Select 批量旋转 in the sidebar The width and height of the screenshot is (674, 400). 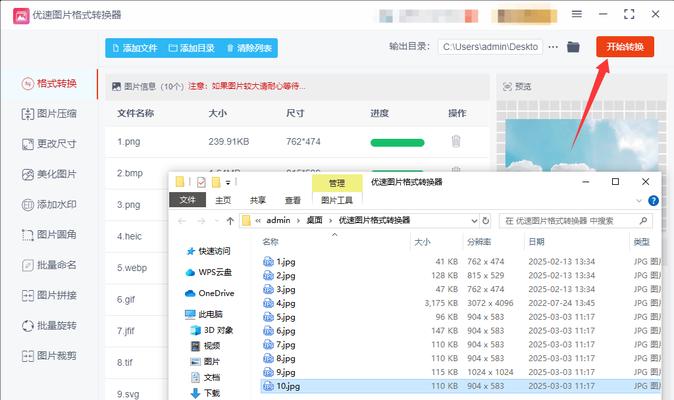[x=49, y=326]
